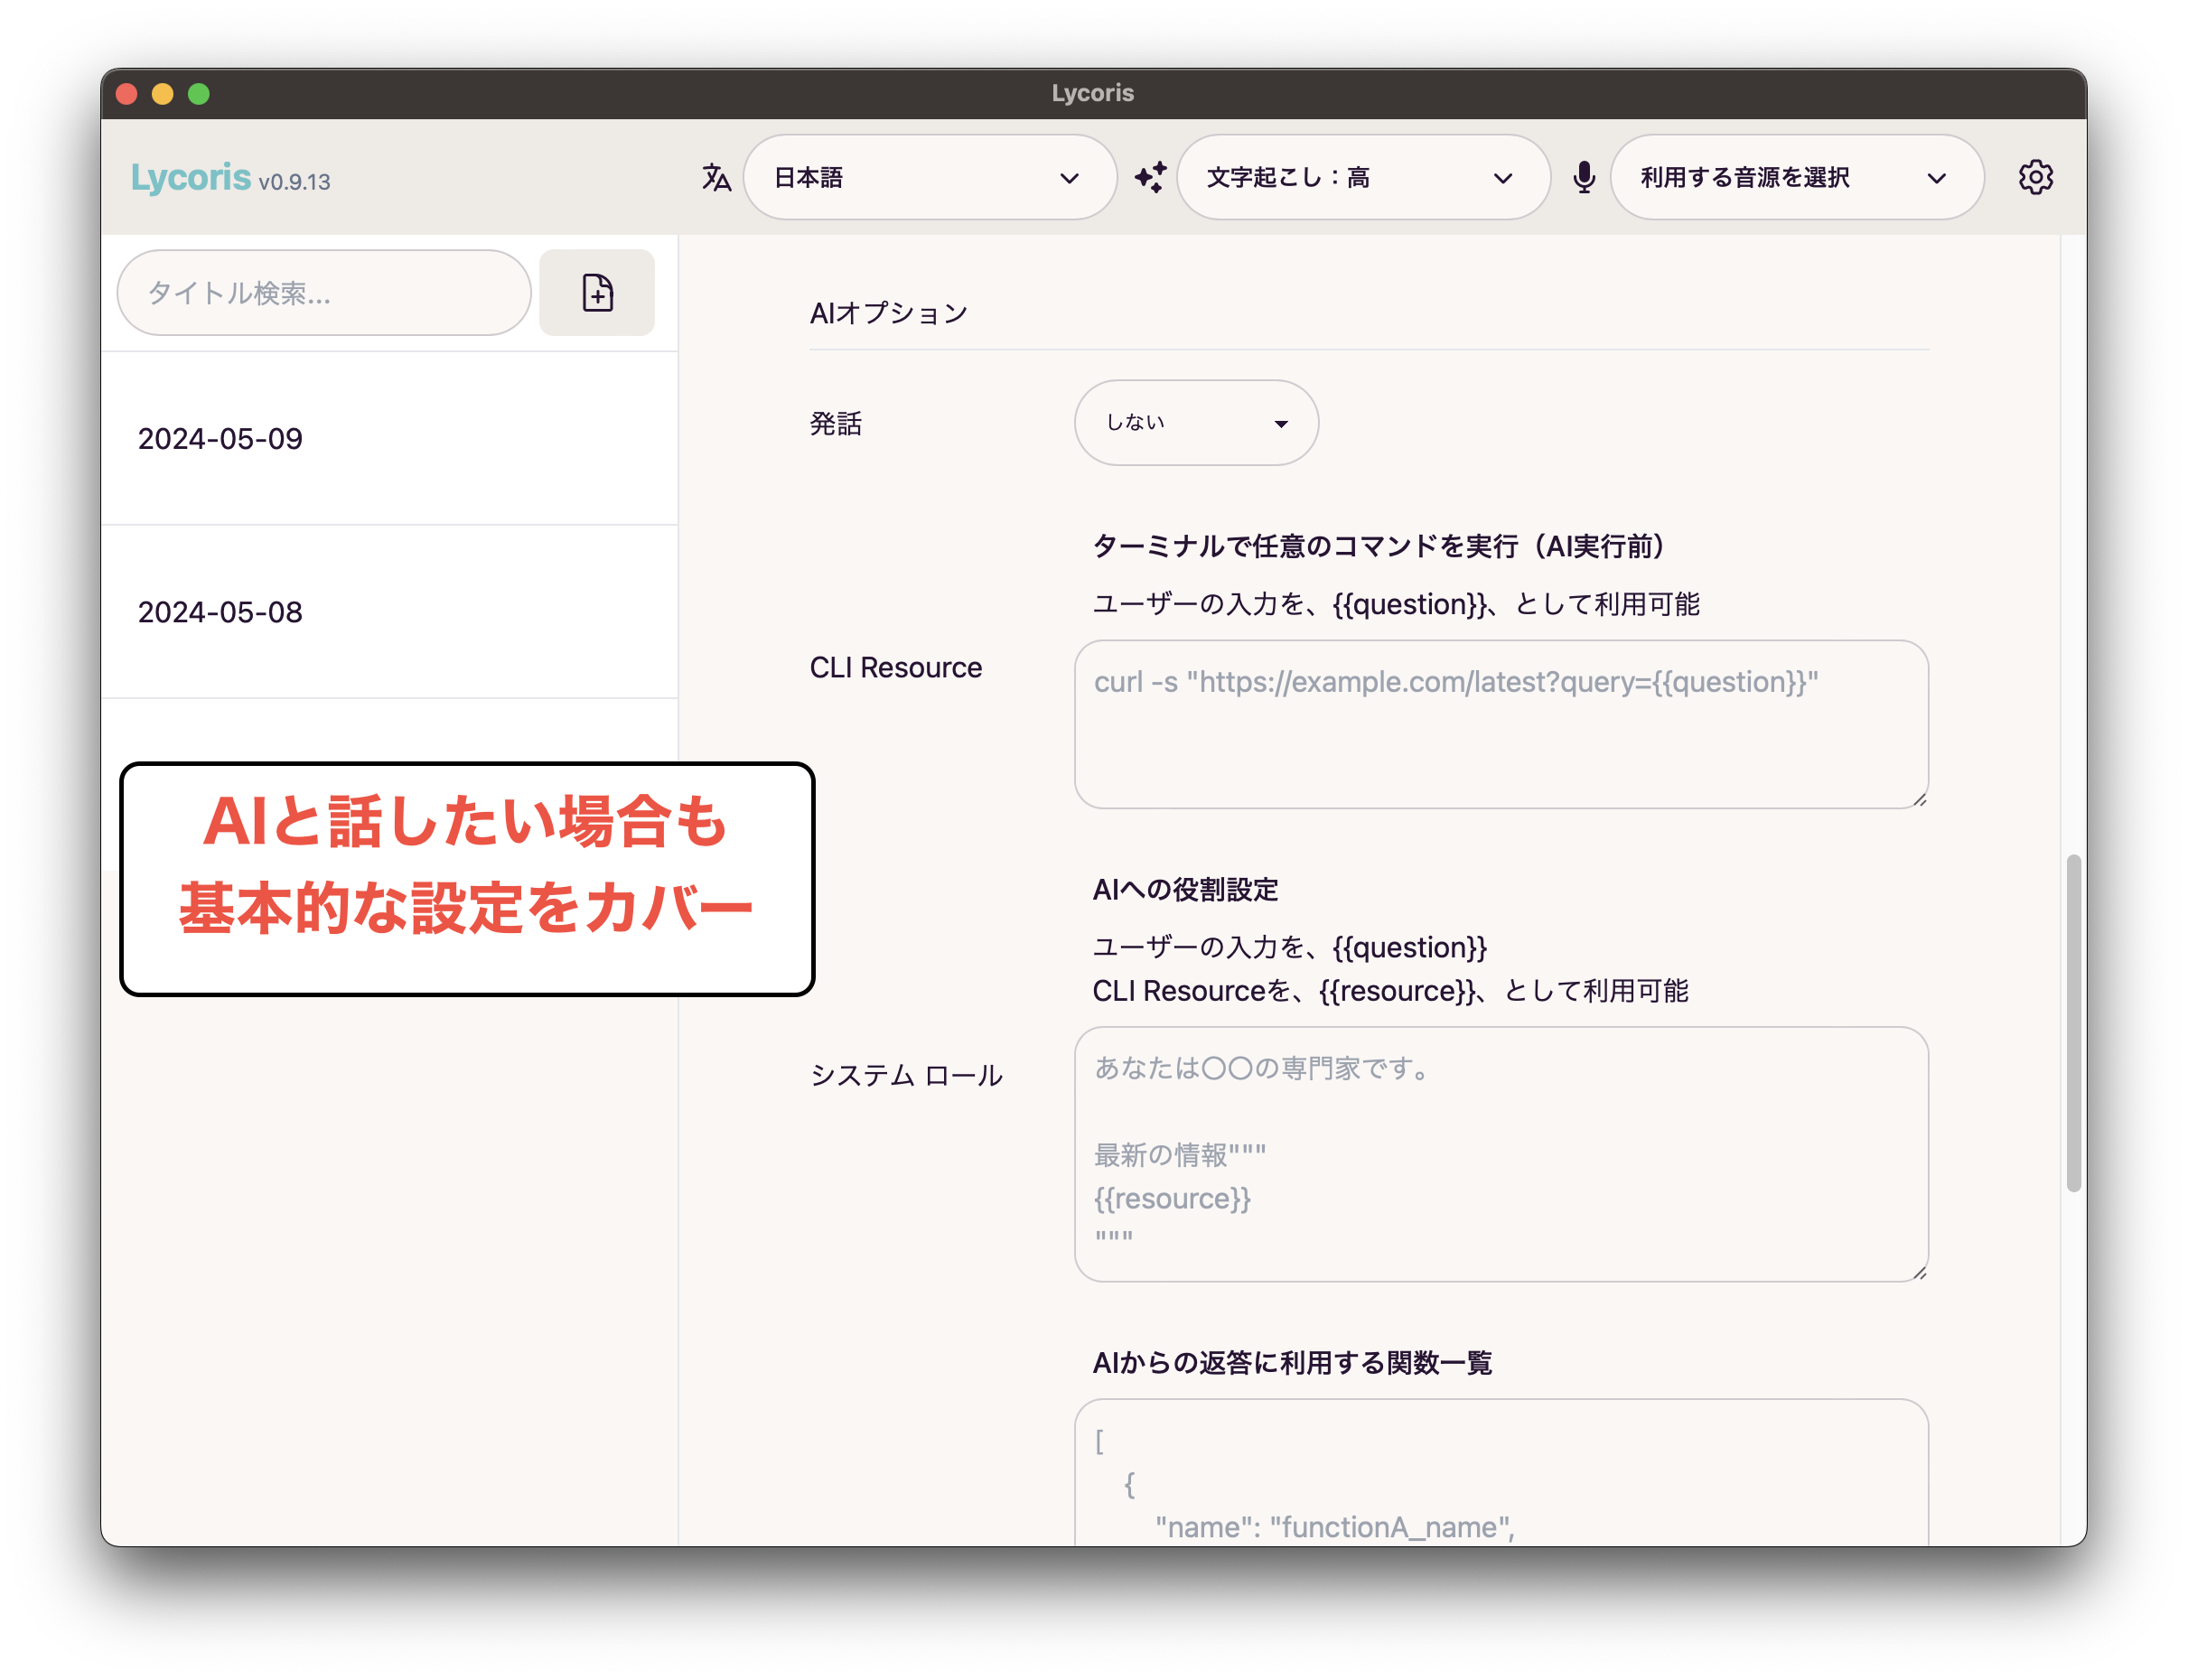
Task: Click the システム ロール textarea
Action: click(1501, 1154)
